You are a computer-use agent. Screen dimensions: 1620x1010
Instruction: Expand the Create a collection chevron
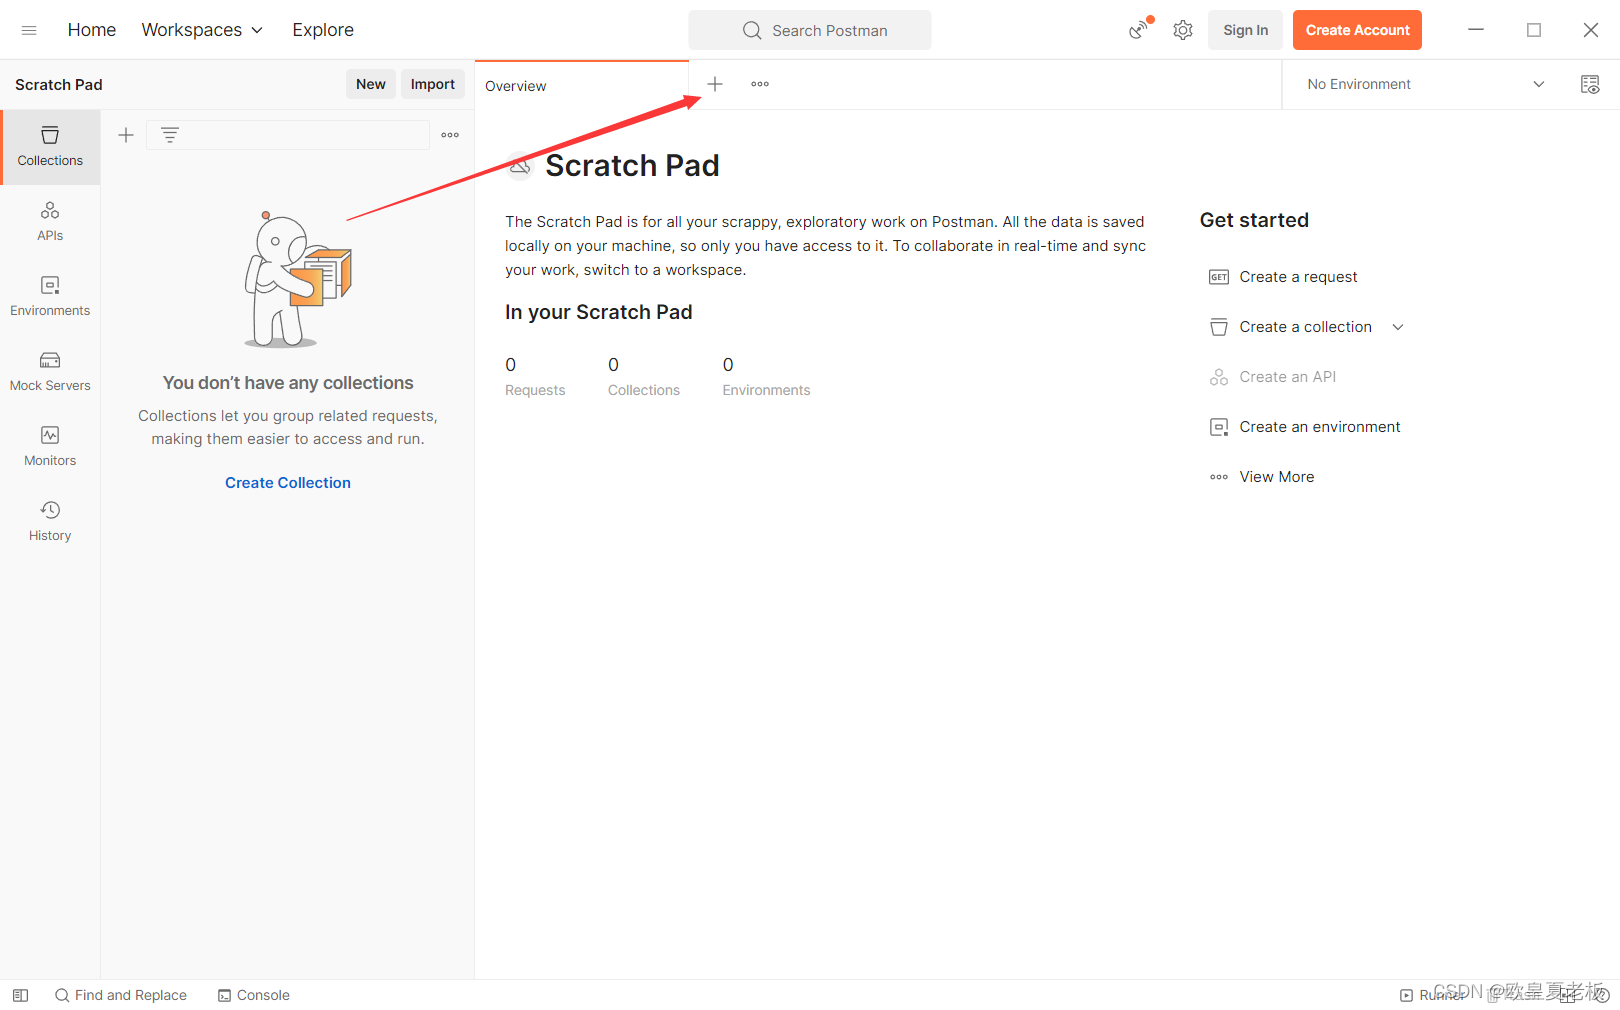click(x=1398, y=327)
